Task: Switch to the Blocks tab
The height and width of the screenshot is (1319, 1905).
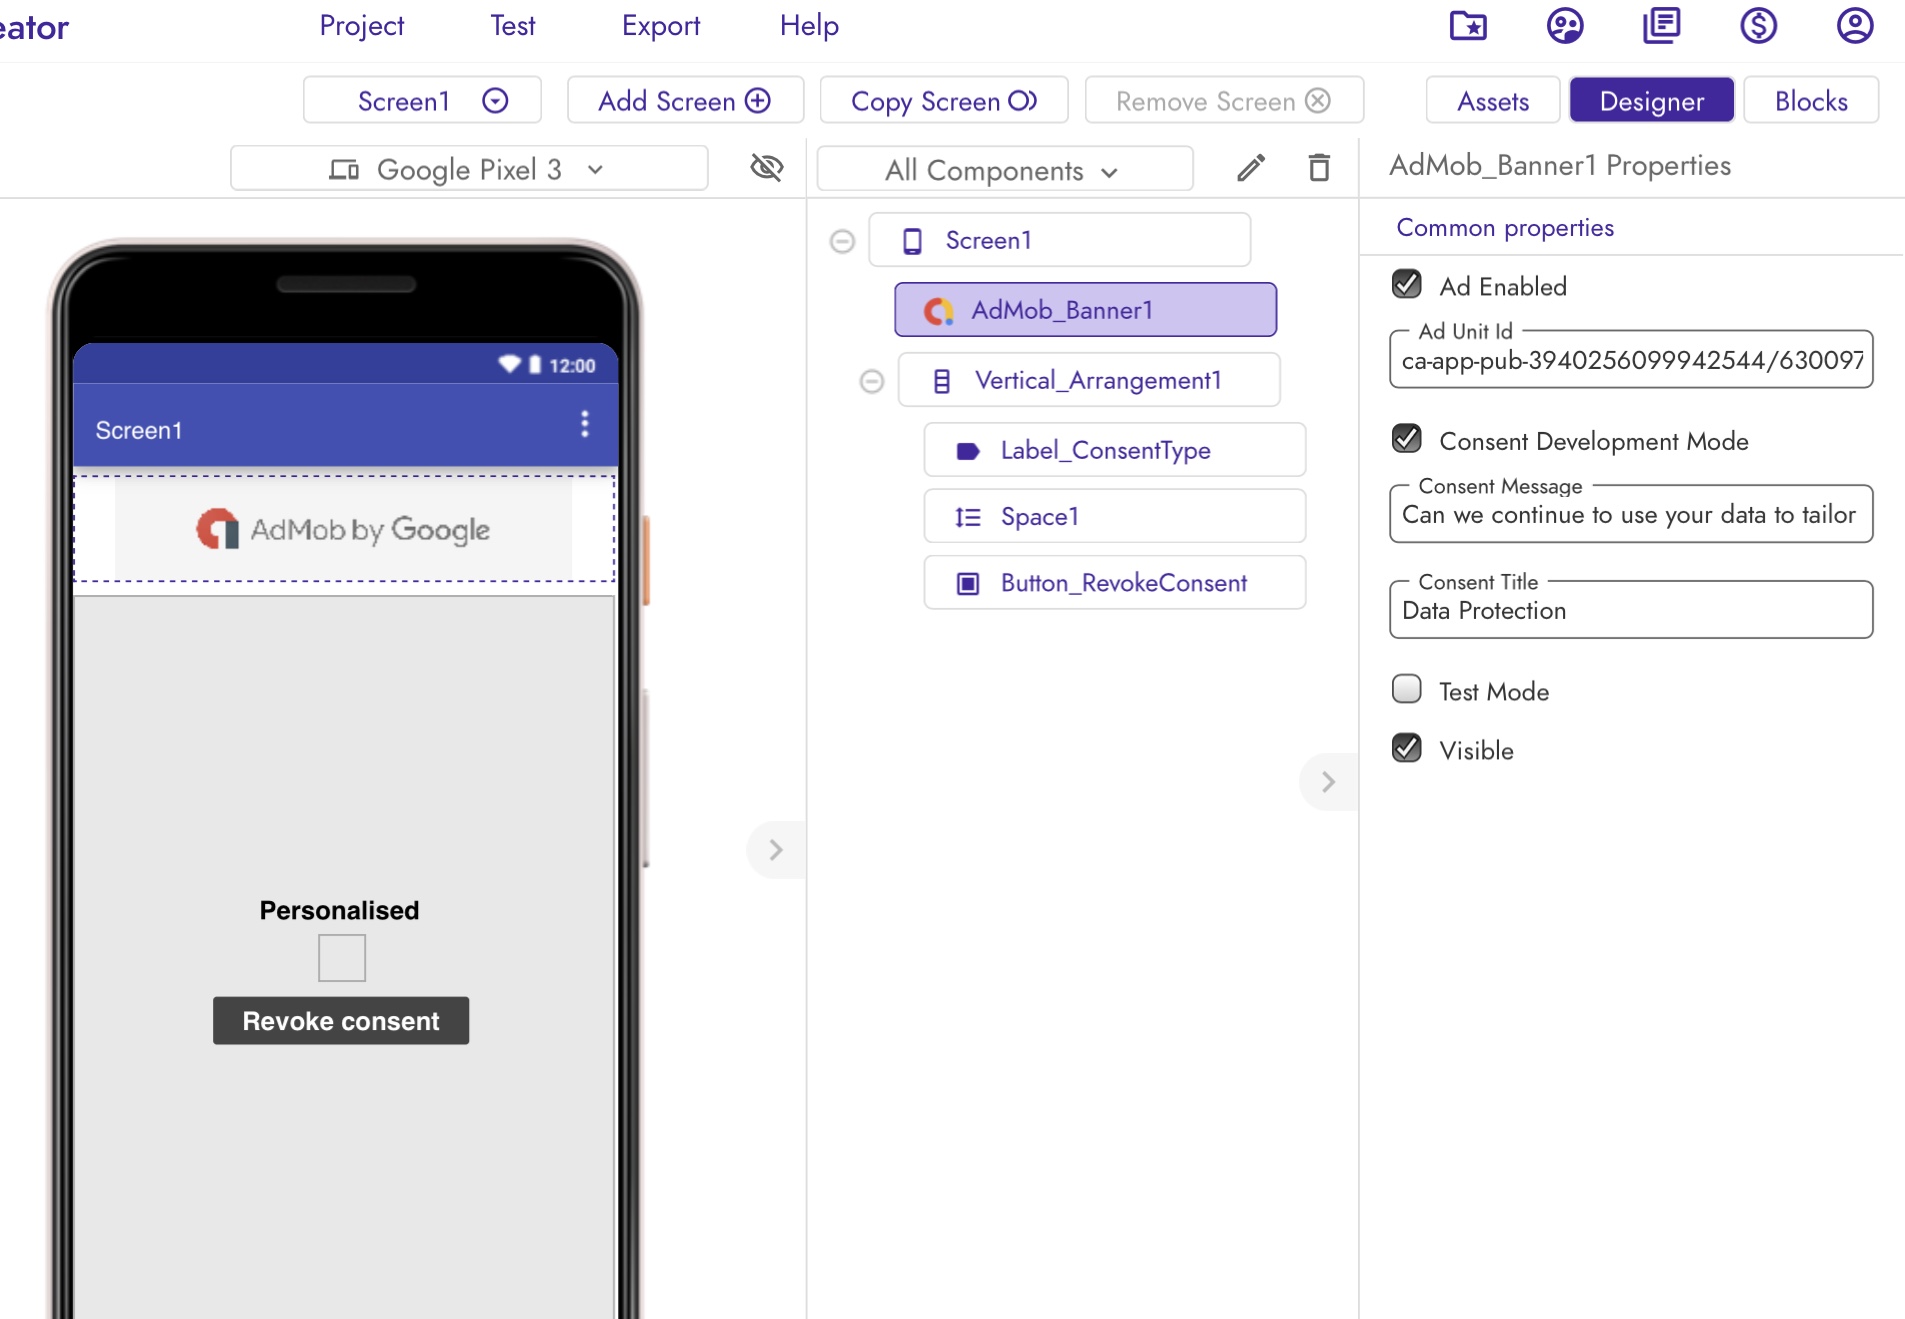Action: [1810, 101]
